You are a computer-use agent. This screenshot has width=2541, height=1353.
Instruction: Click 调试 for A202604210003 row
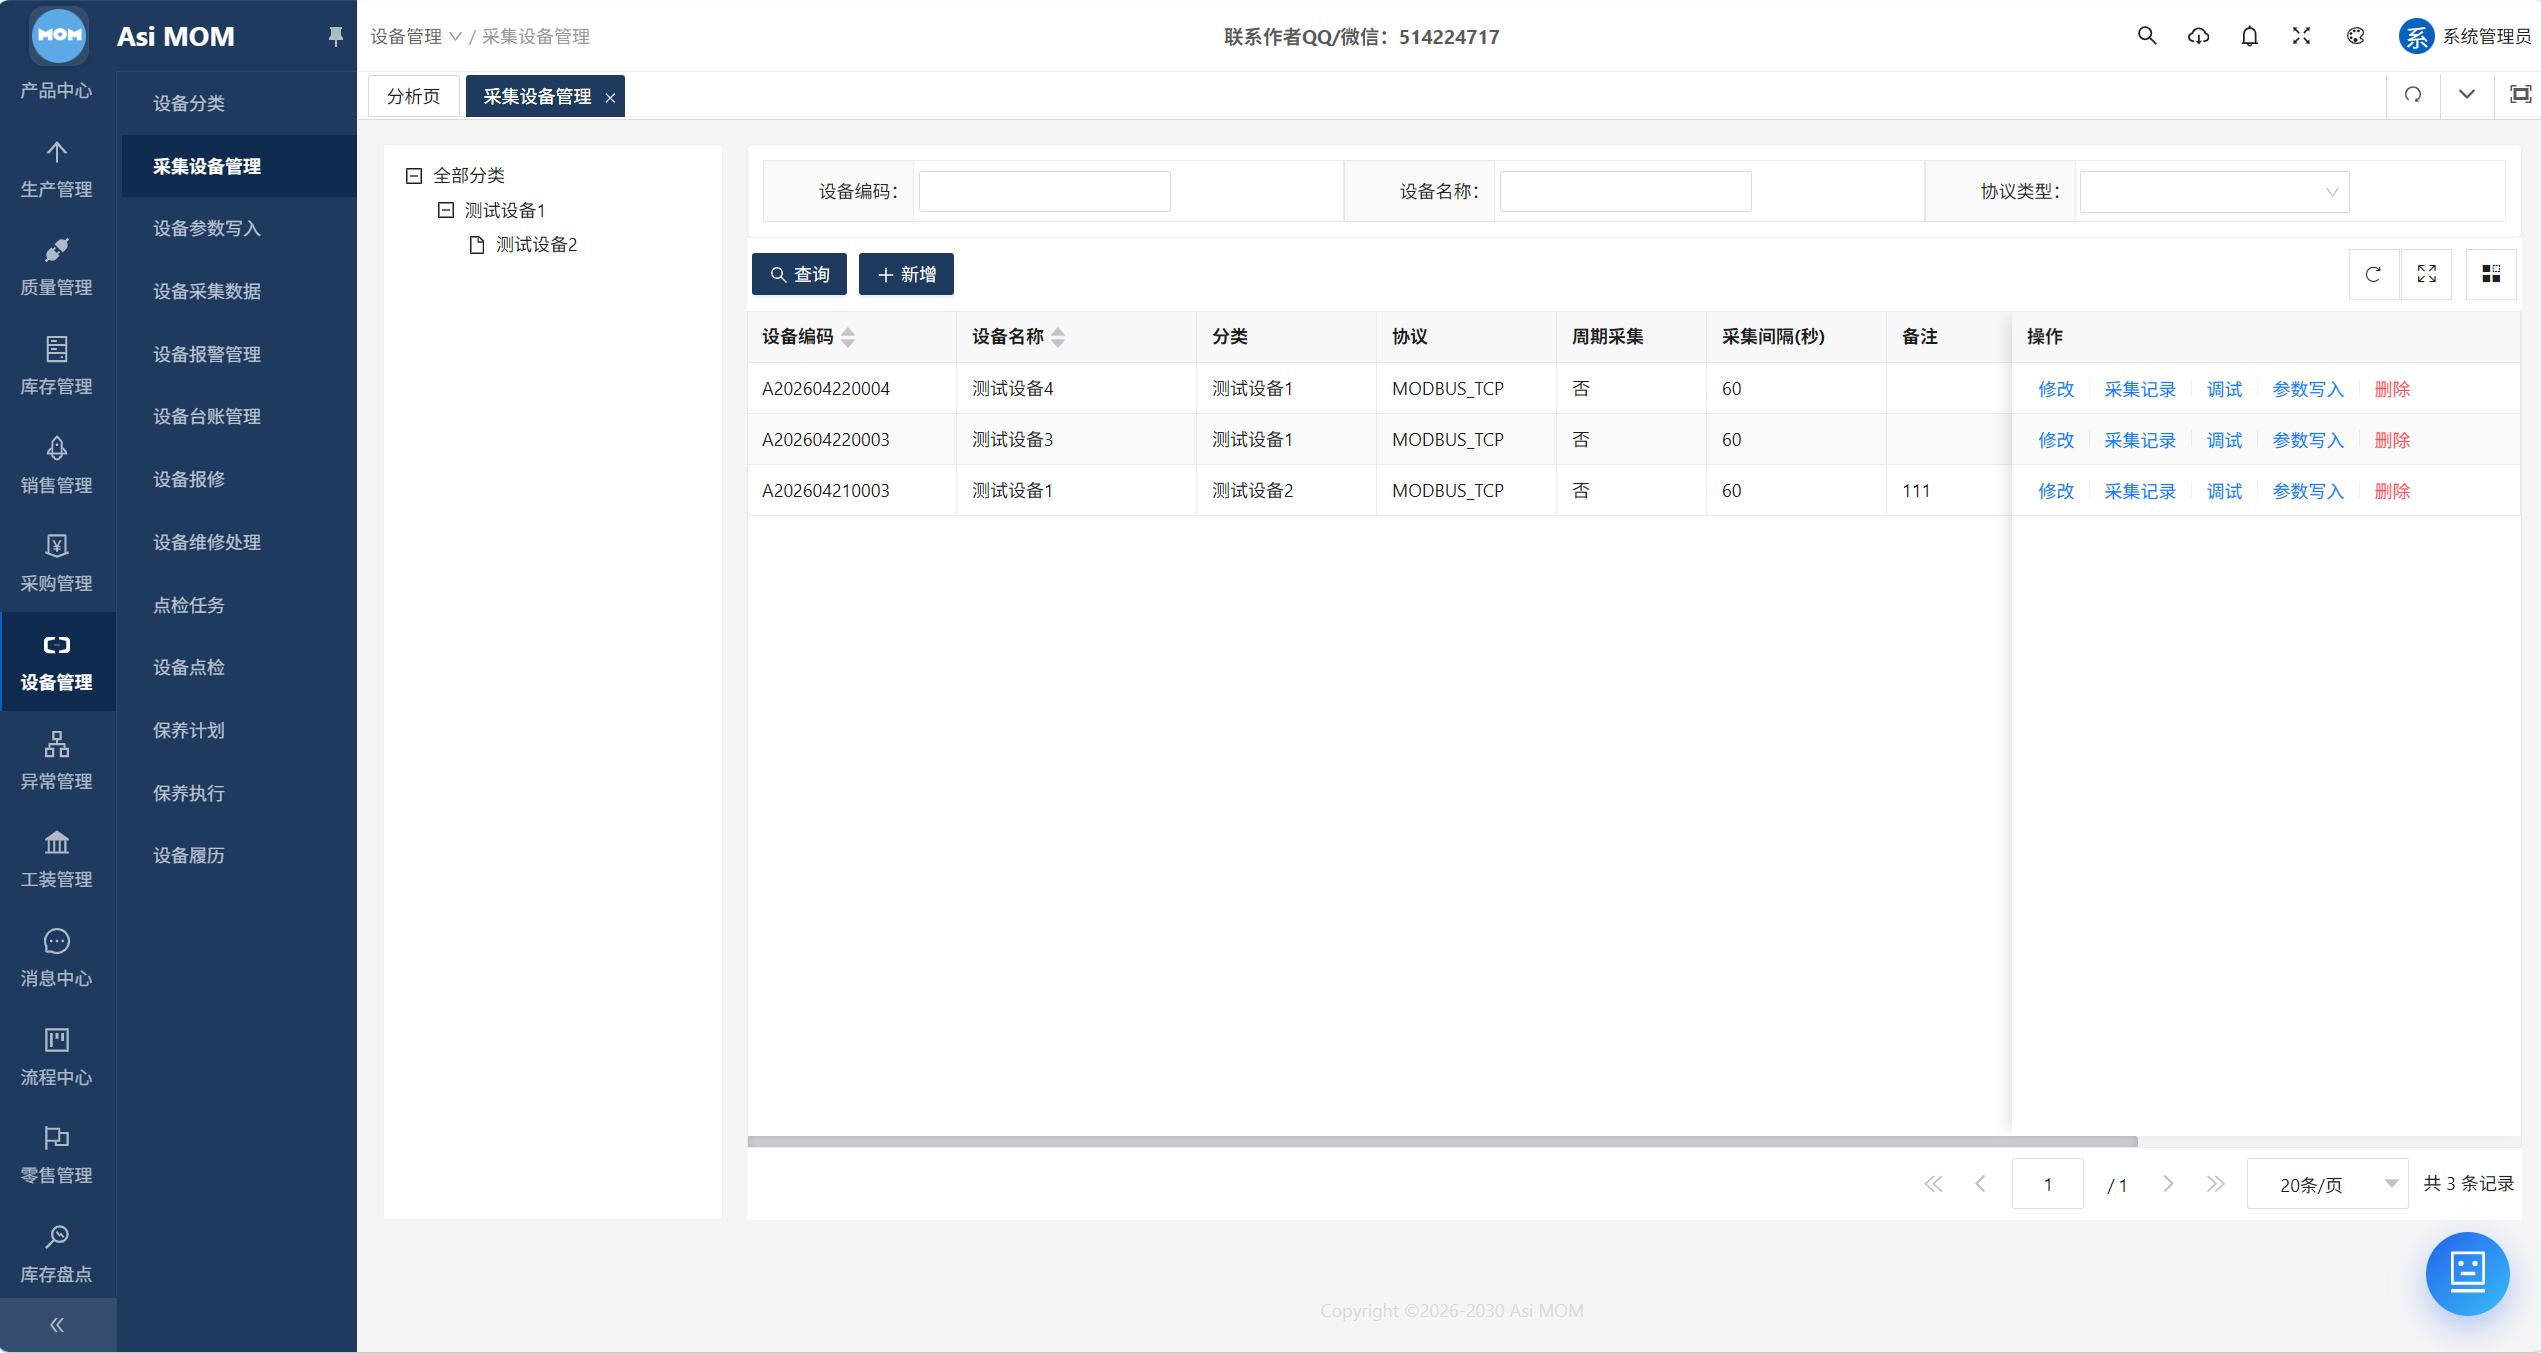tap(2224, 492)
